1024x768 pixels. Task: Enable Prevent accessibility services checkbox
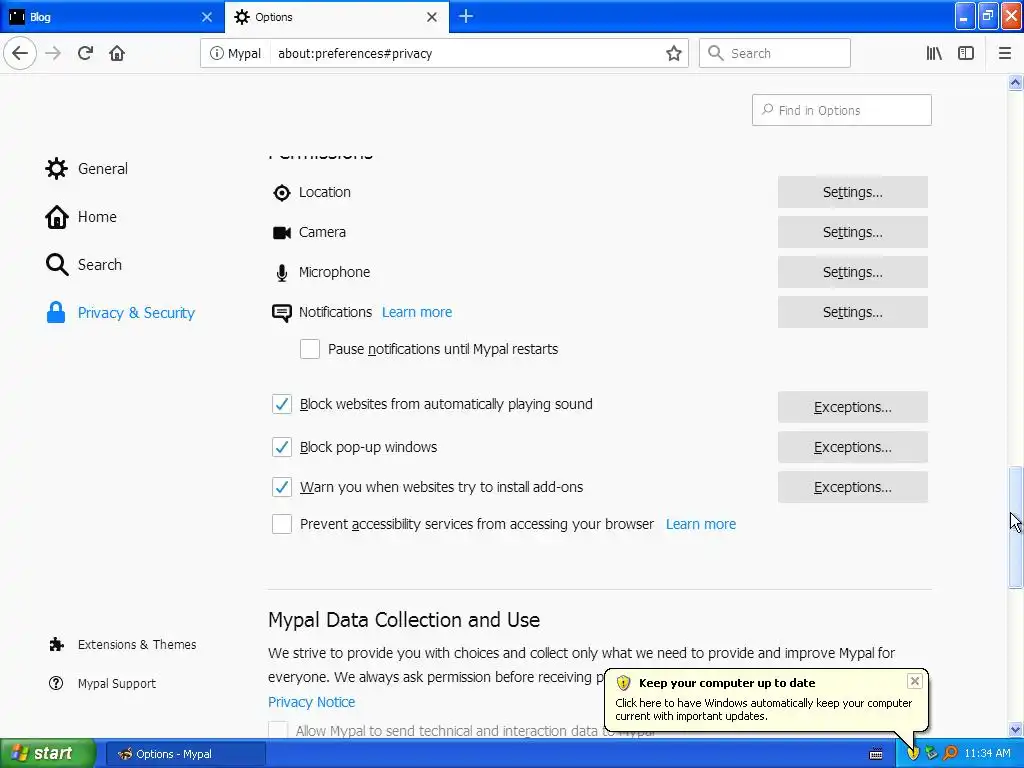coord(281,524)
